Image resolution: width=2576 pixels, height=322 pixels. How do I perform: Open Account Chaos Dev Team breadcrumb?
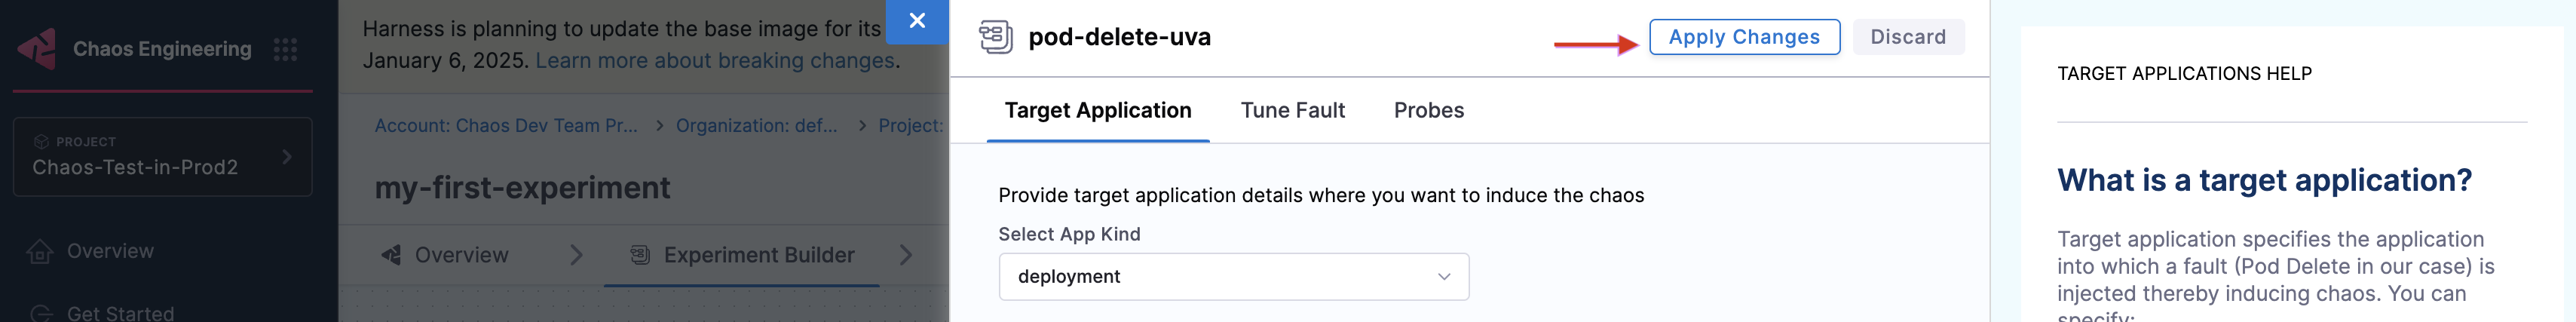coord(506,125)
